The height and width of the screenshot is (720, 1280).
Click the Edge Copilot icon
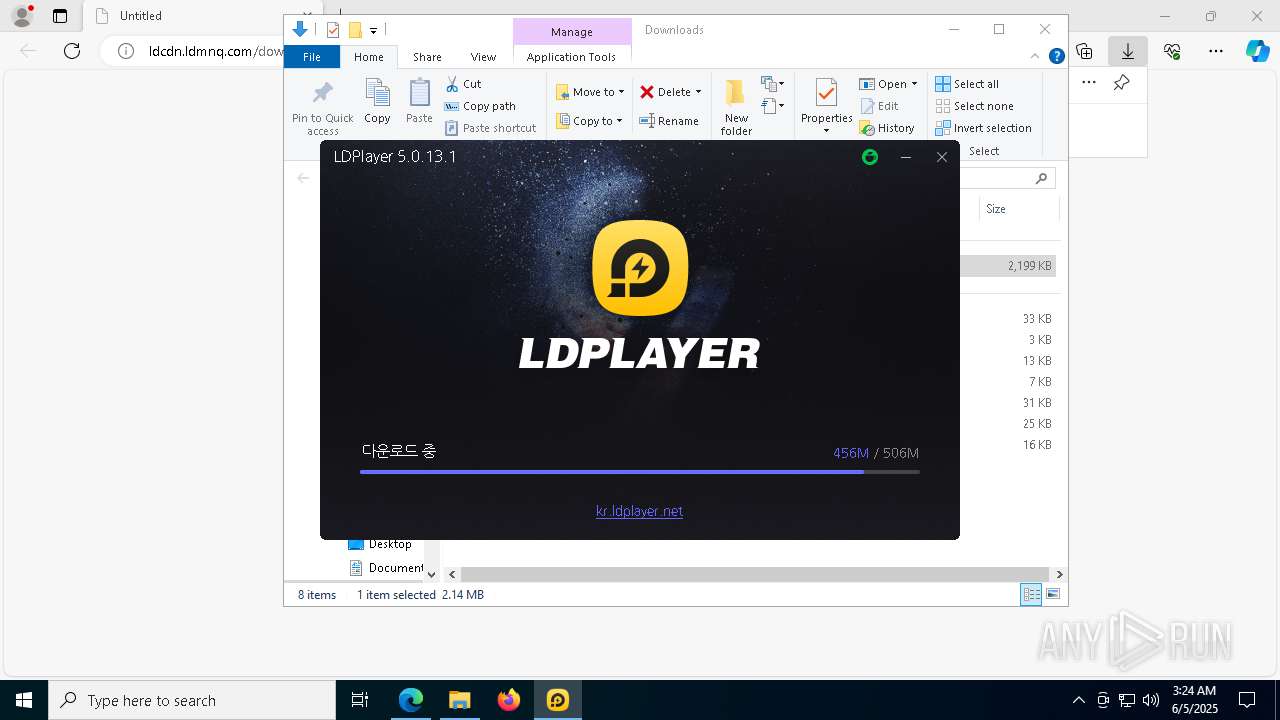click(x=1258, y=51)
